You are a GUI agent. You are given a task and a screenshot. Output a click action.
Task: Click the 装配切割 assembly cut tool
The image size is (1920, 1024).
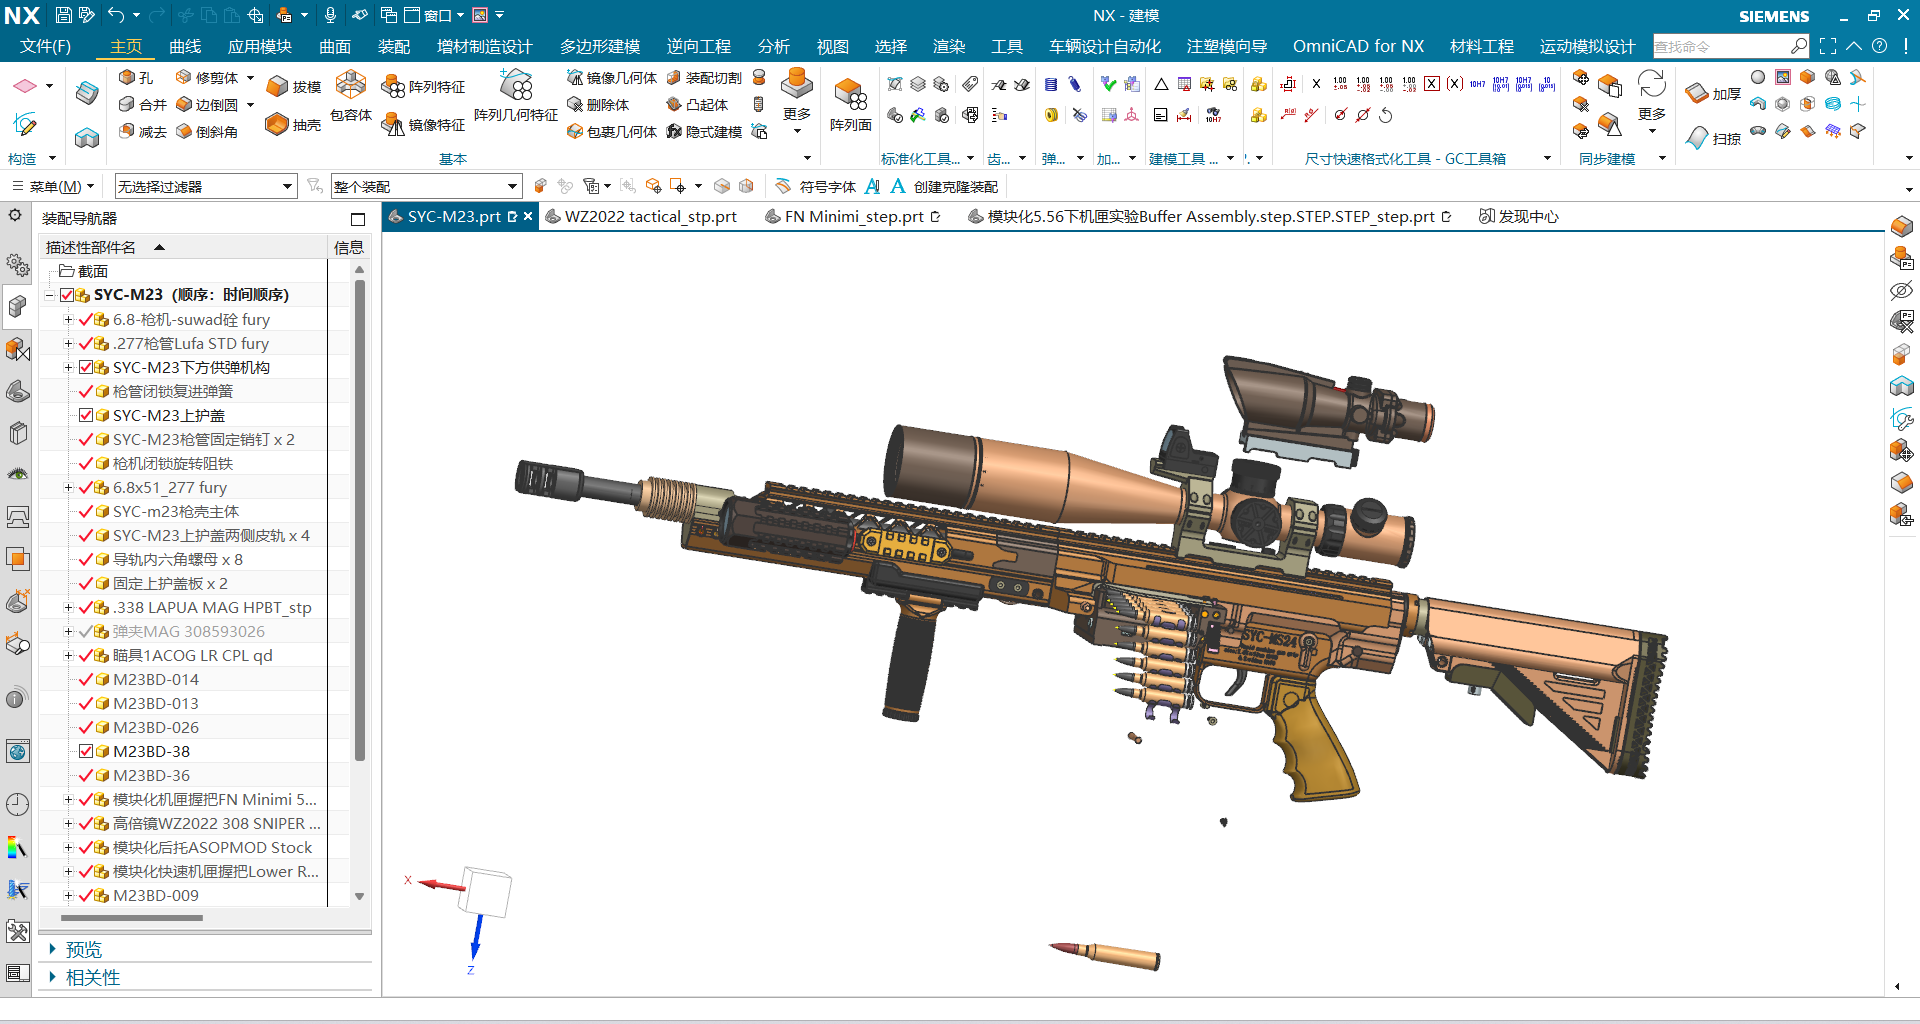704,78
